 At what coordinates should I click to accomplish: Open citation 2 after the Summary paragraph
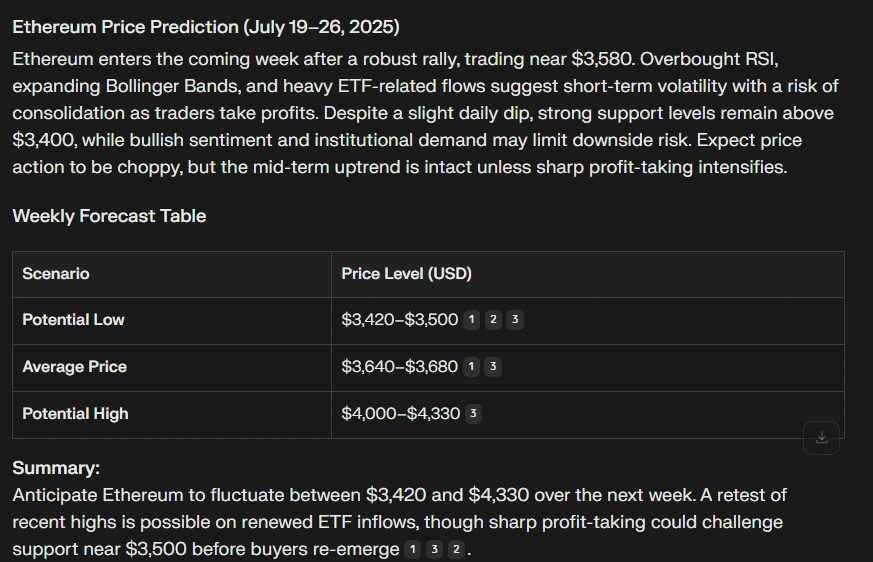tap(456, 550)
